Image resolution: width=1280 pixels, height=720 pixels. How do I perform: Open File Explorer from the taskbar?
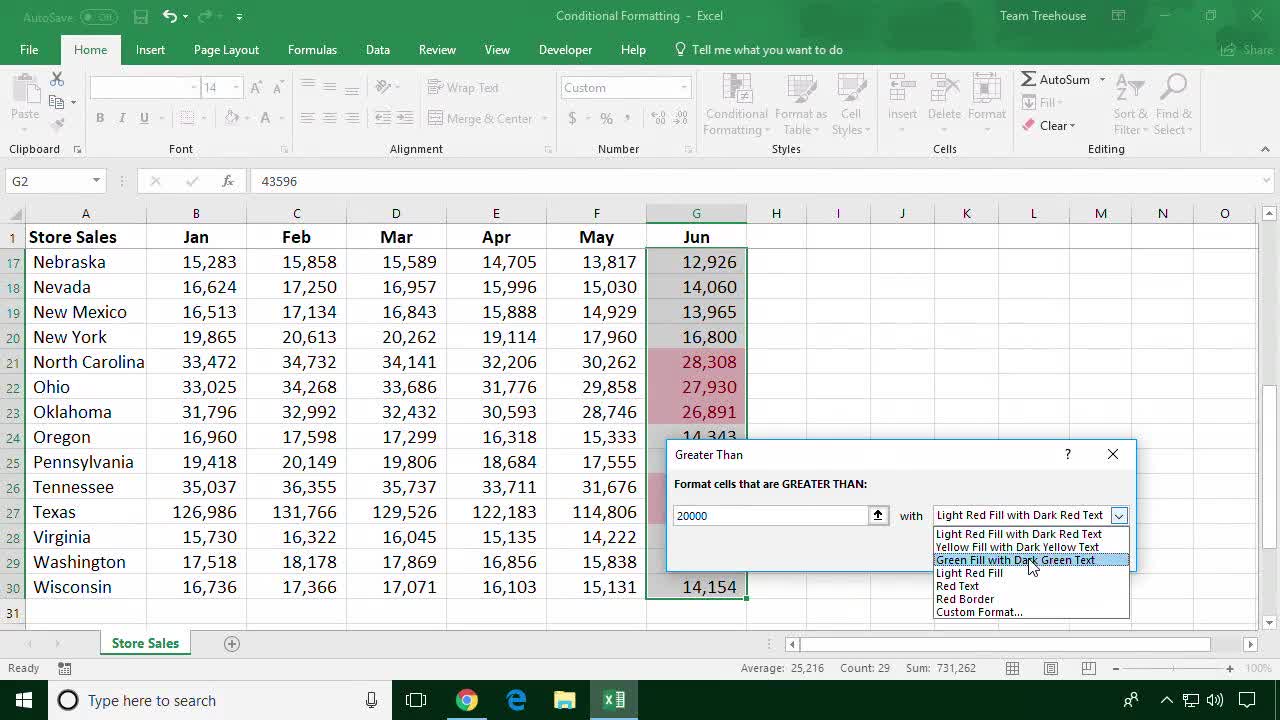coord(565,700)
